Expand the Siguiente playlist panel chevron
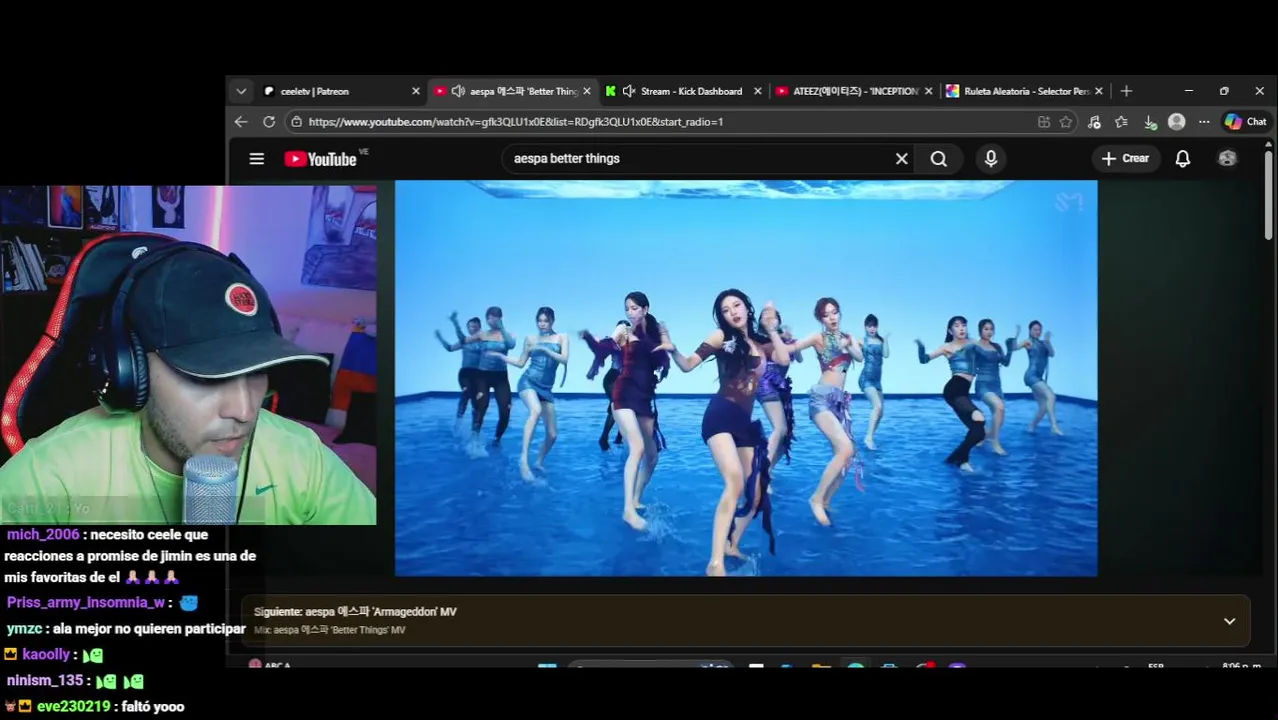Viewport: 1278px width, 720px height. click(x=1229, y=621)
